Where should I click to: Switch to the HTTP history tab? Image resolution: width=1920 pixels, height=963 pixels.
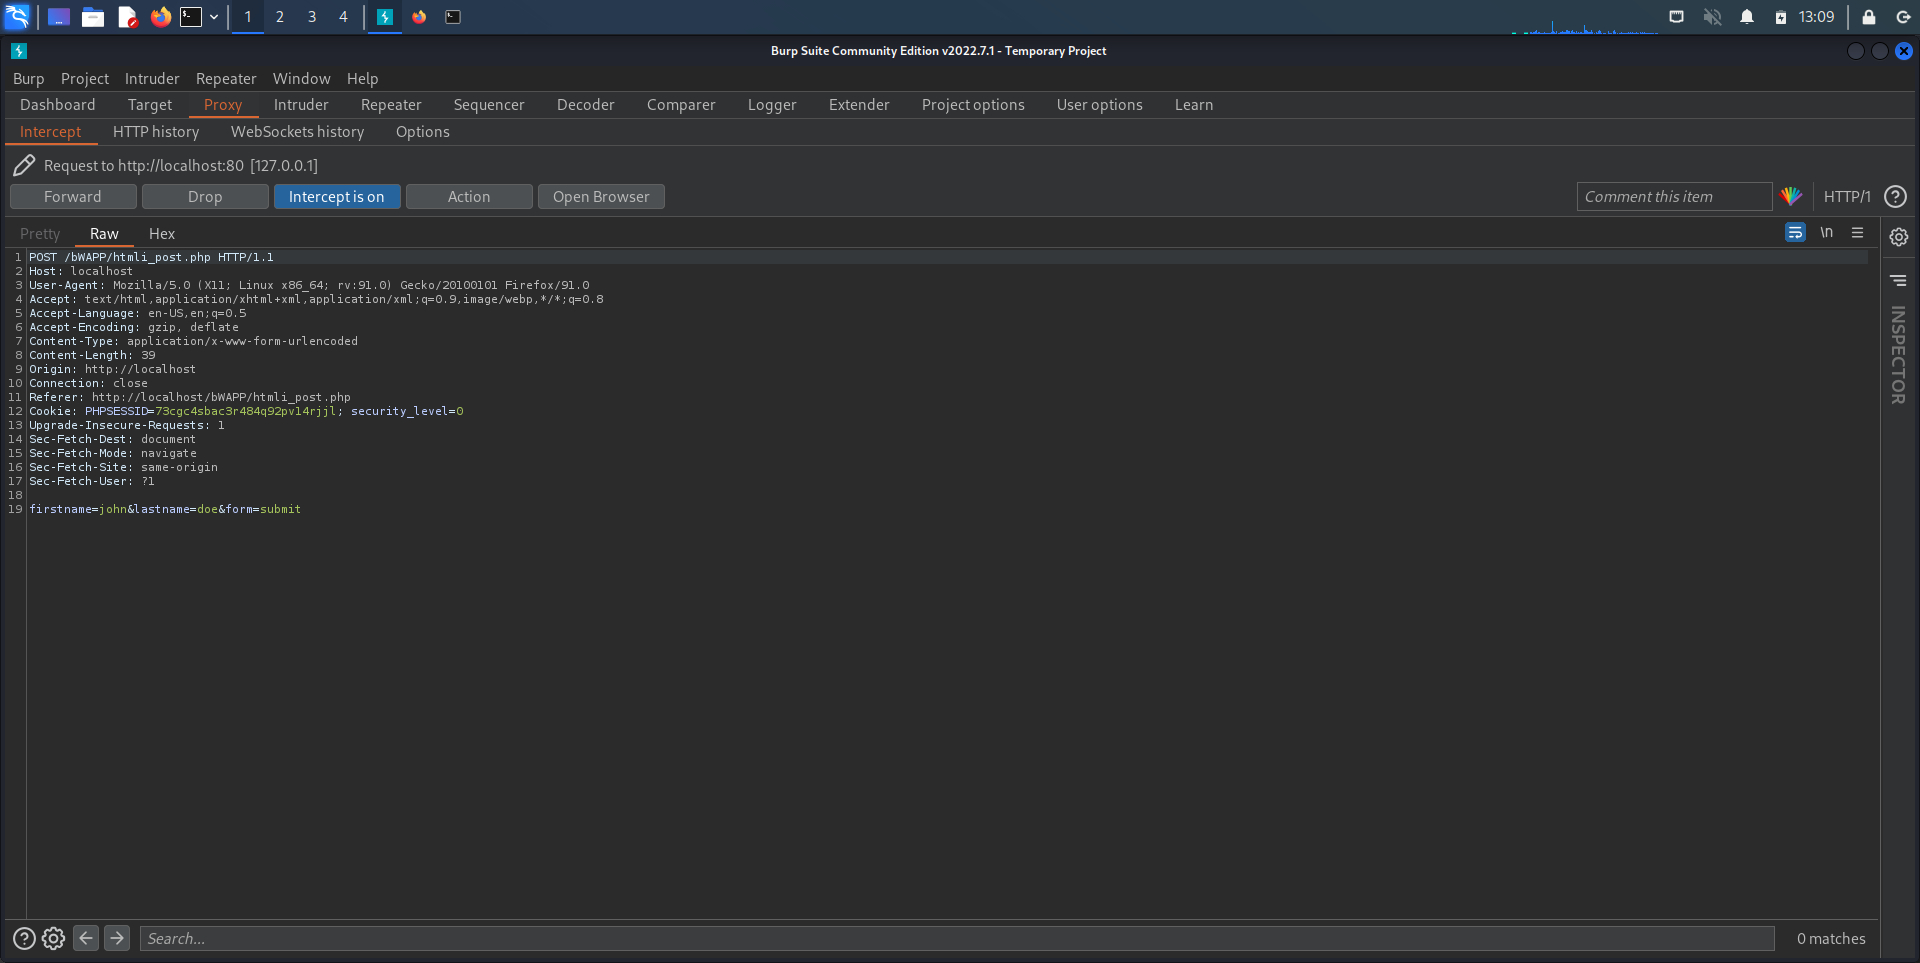tap(156, 132)
